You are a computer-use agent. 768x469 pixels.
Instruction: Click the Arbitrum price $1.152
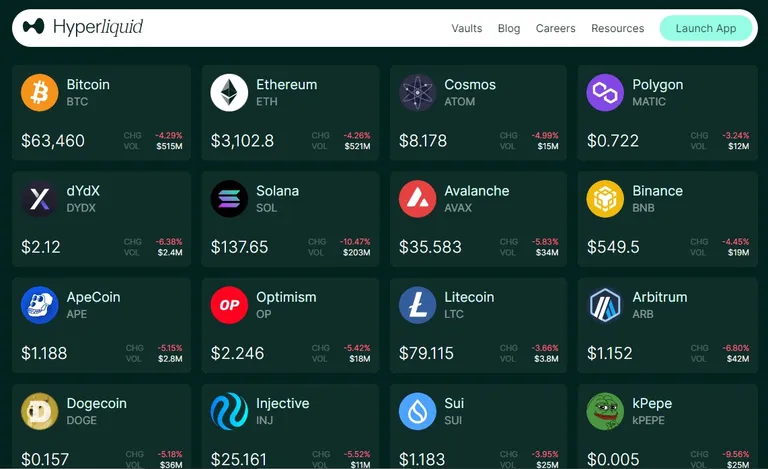pos(610,353)
